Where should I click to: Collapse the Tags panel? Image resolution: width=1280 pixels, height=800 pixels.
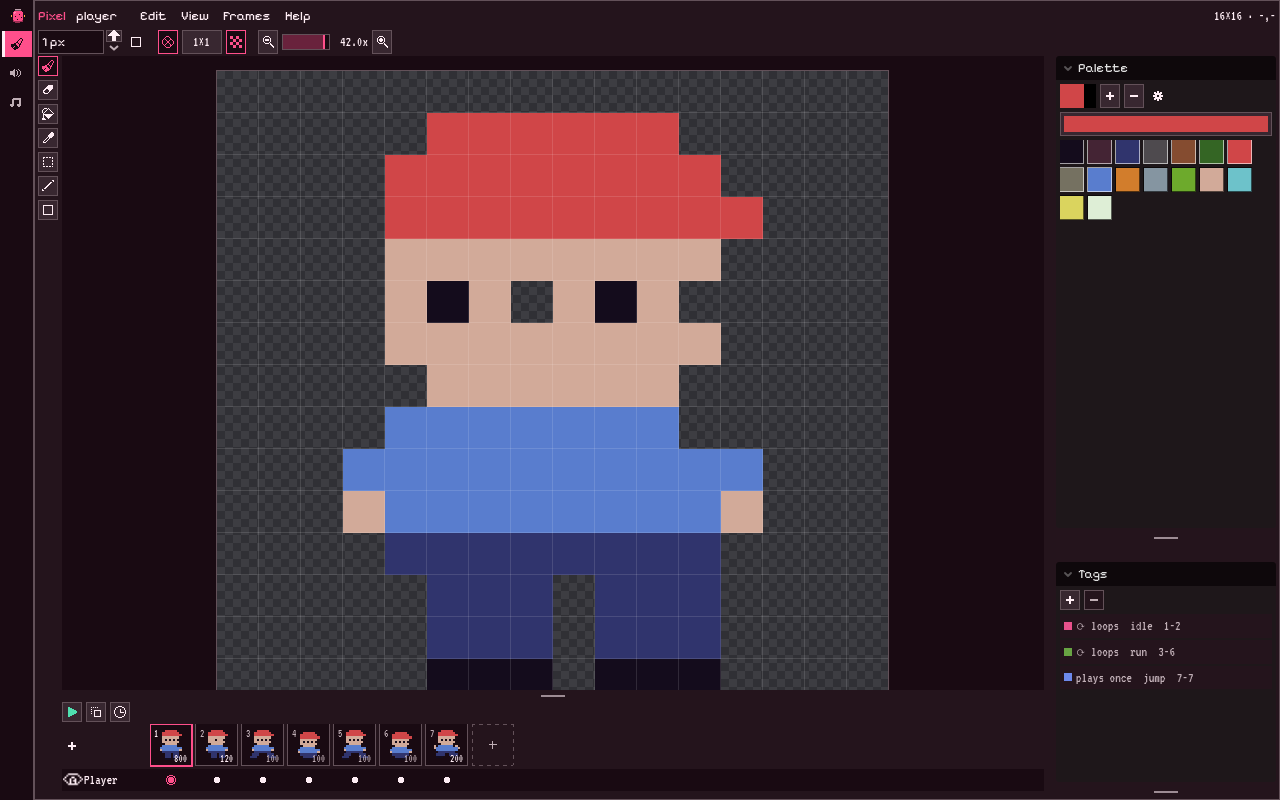click(x=1069, y=574)
